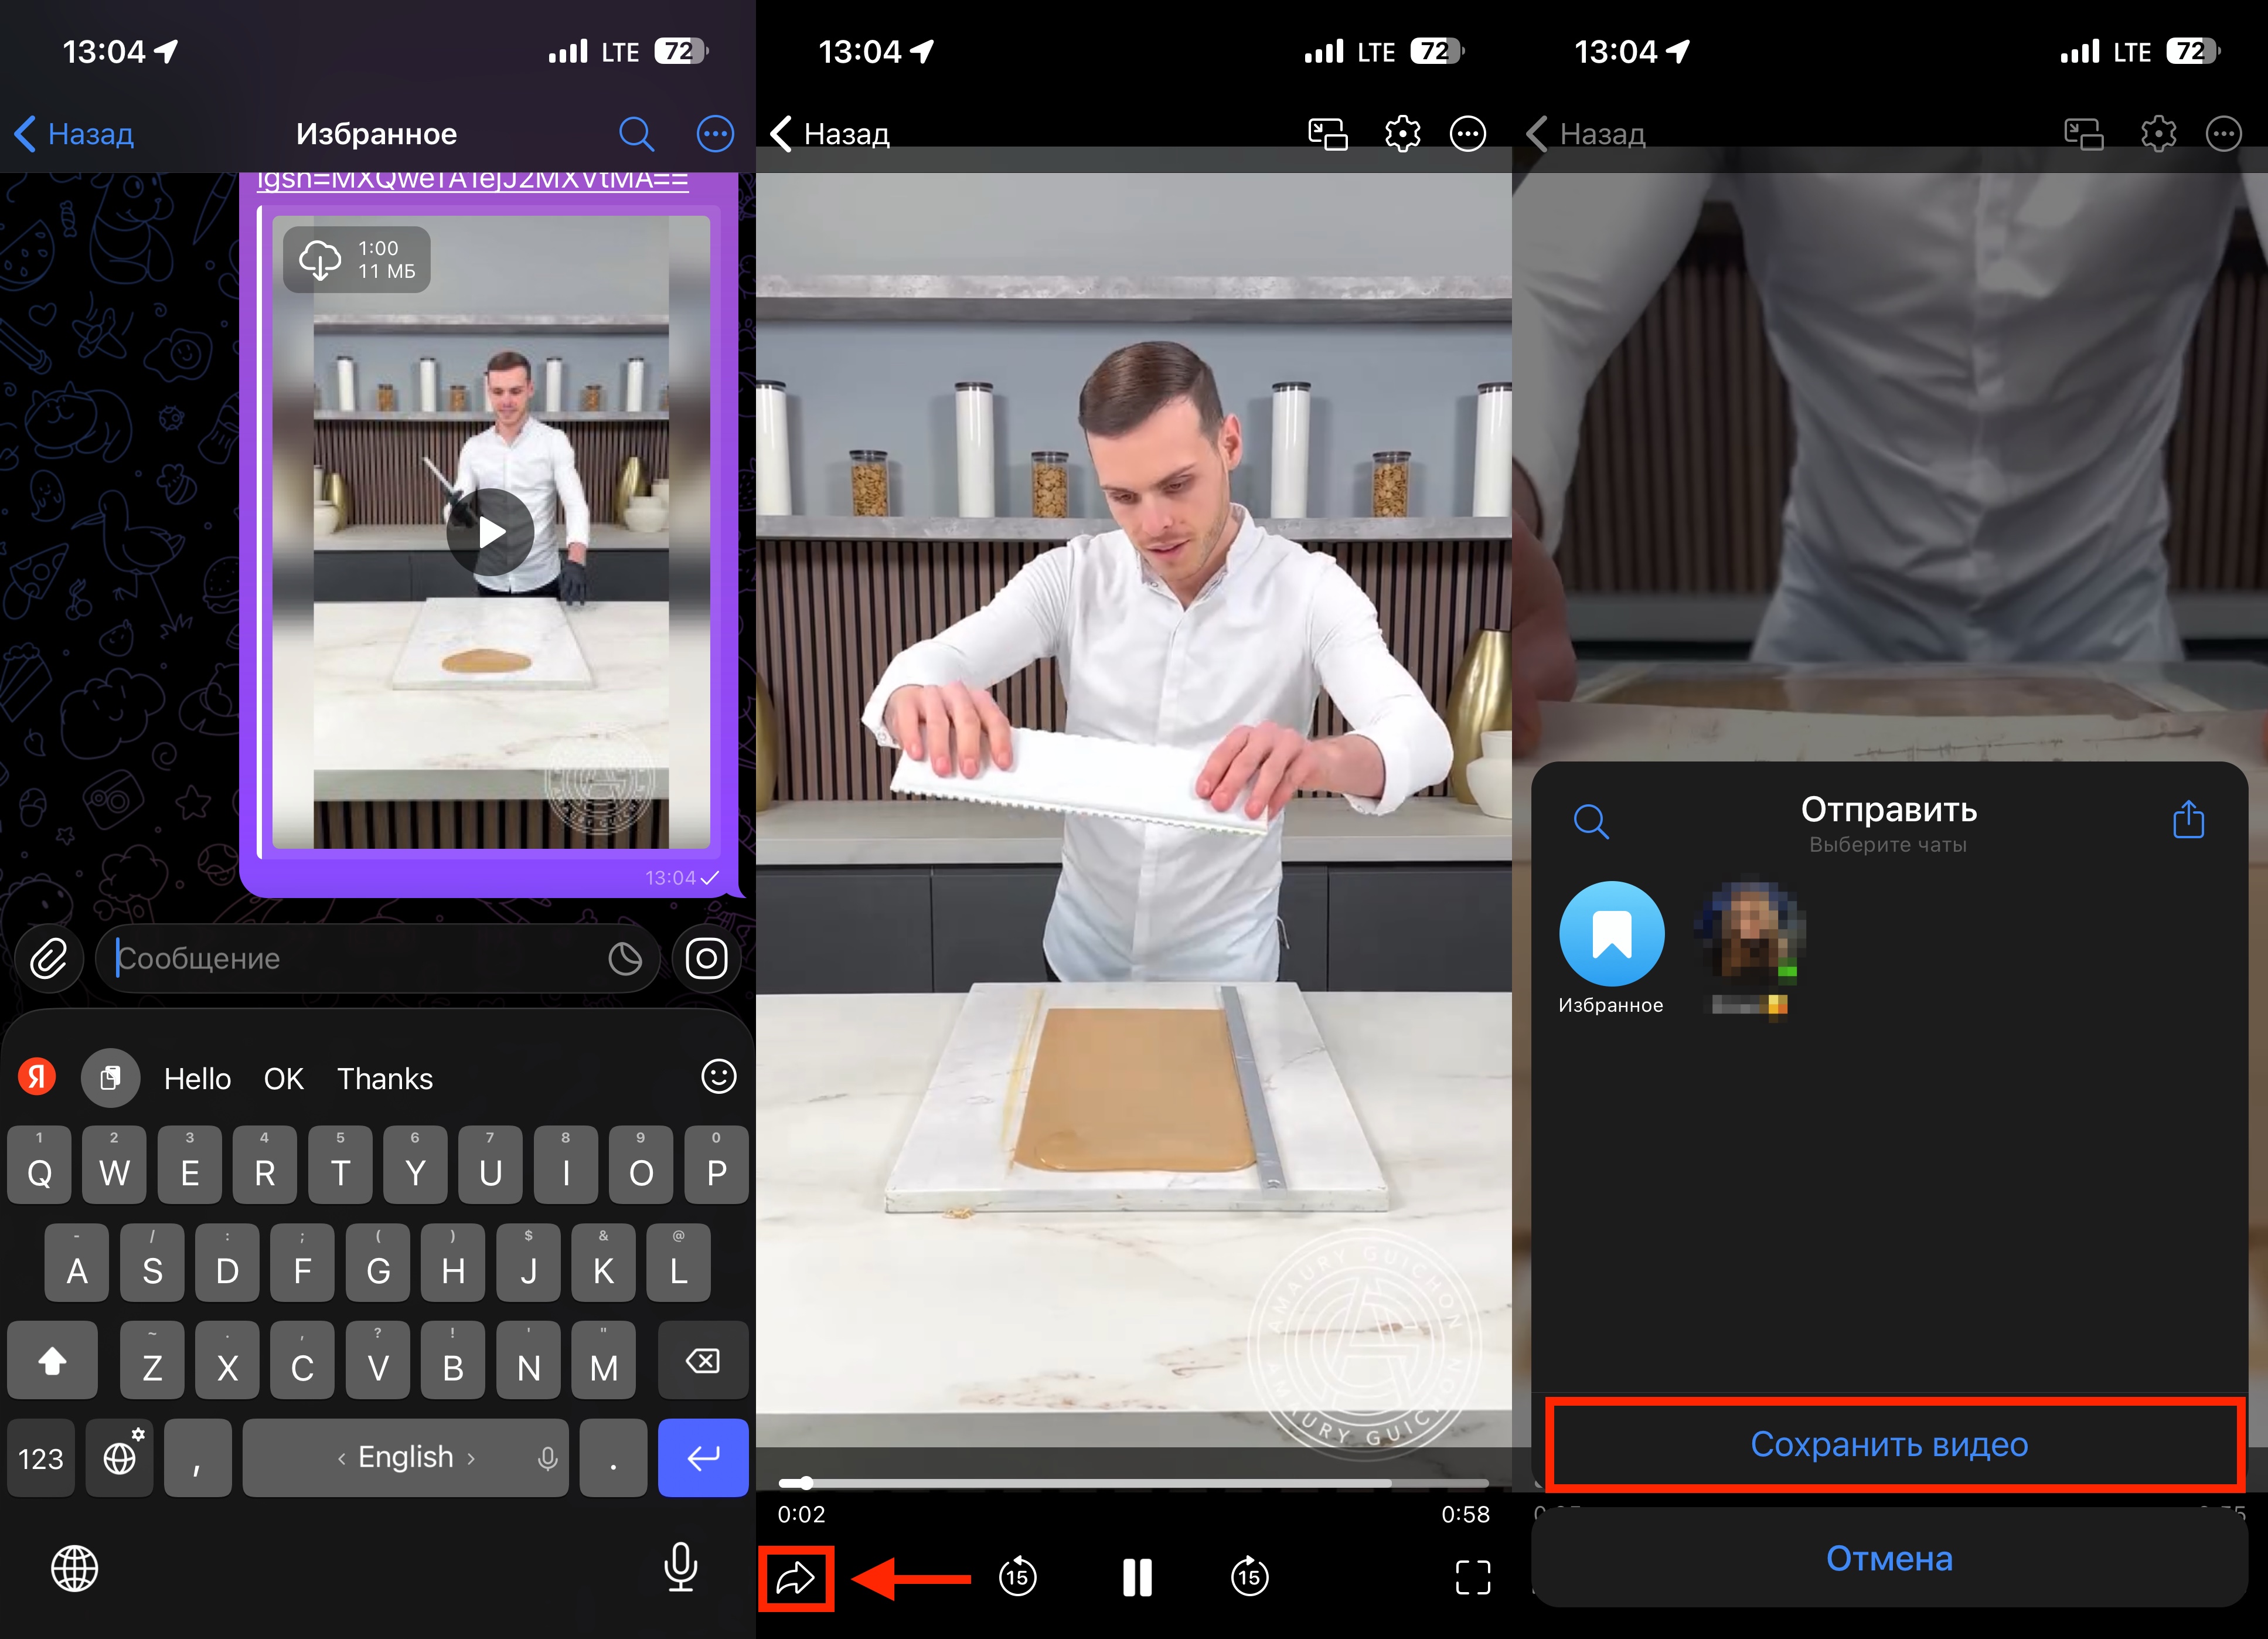The image size is (2268, 1639).
Task: Rewind video by 15 seconds
Action: 1018,1578
